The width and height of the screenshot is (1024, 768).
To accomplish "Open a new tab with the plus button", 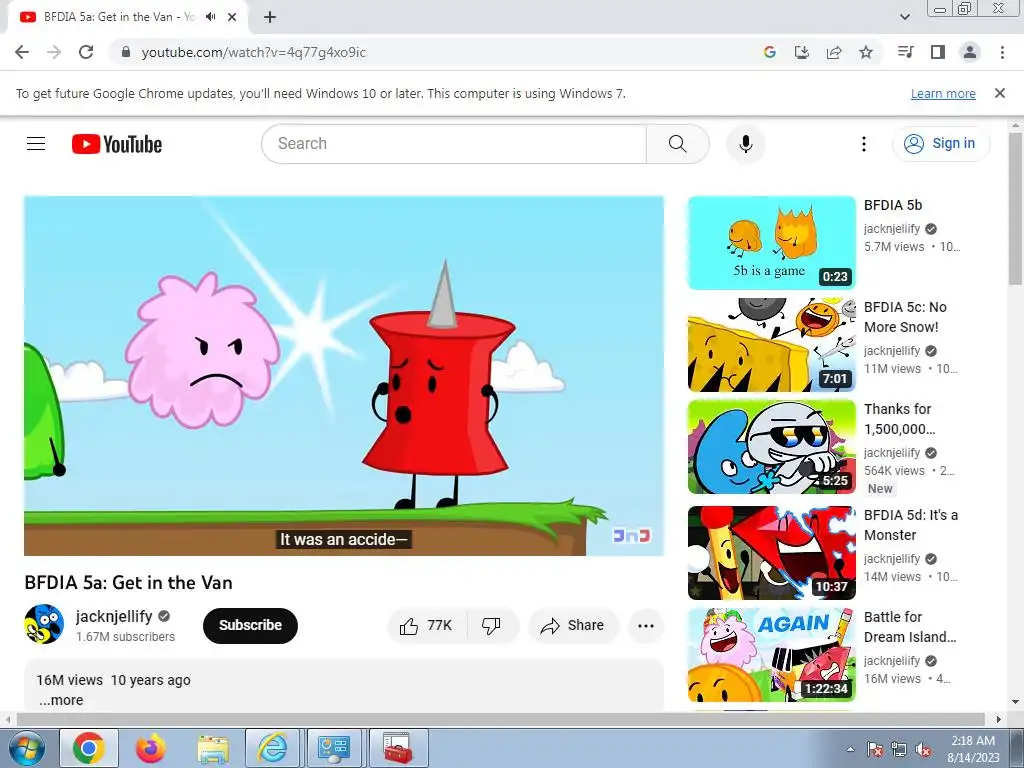I will pos(270,17).
